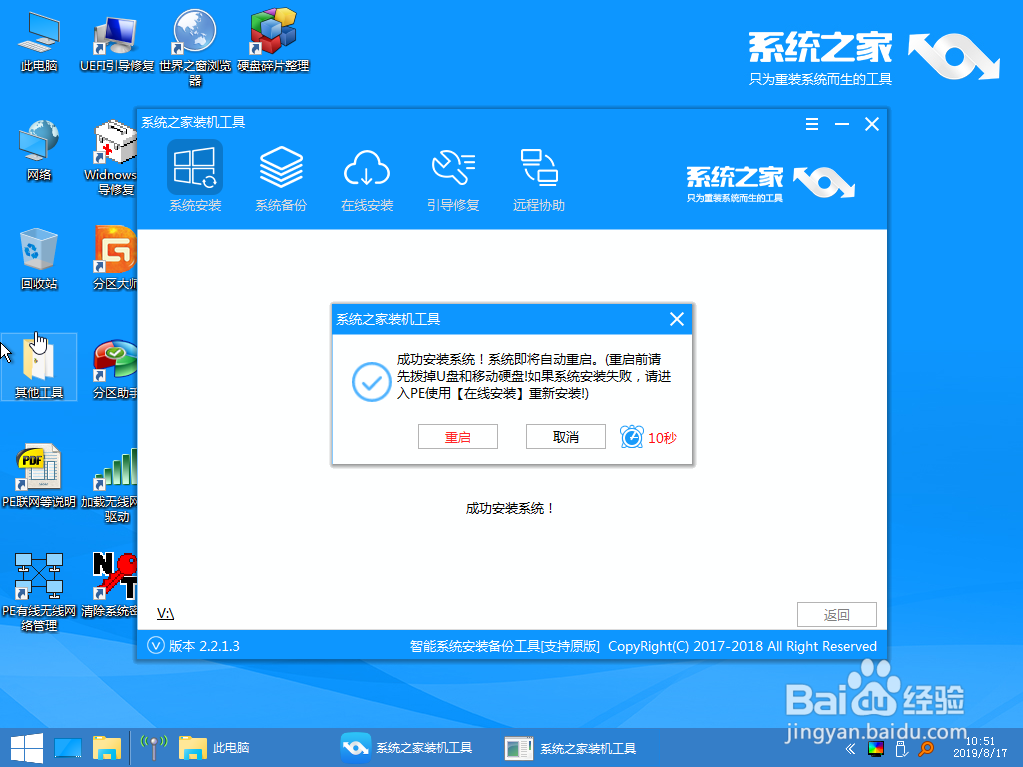Open the 分区助手 desktop icon
The height and width of the screenshot is (767, 1023).
tap(113, 365)
